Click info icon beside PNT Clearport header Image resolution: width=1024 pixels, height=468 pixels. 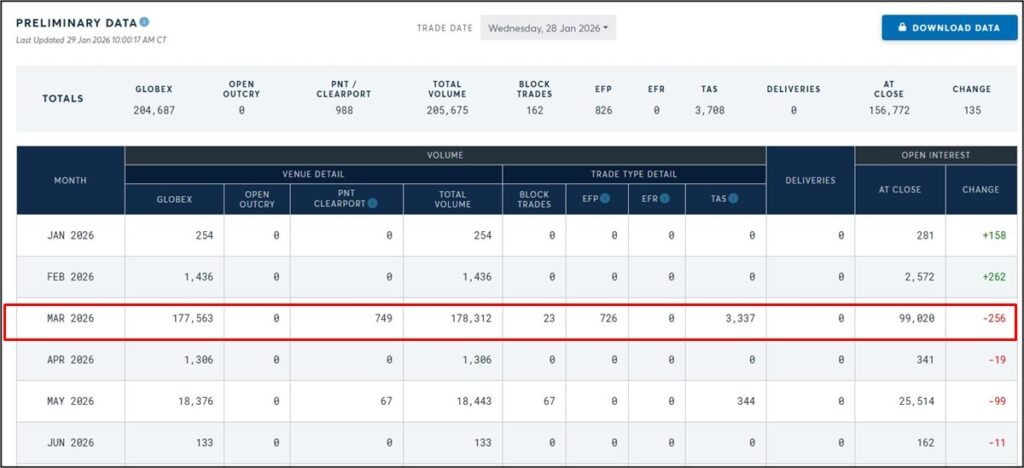(x=372, y=204)
